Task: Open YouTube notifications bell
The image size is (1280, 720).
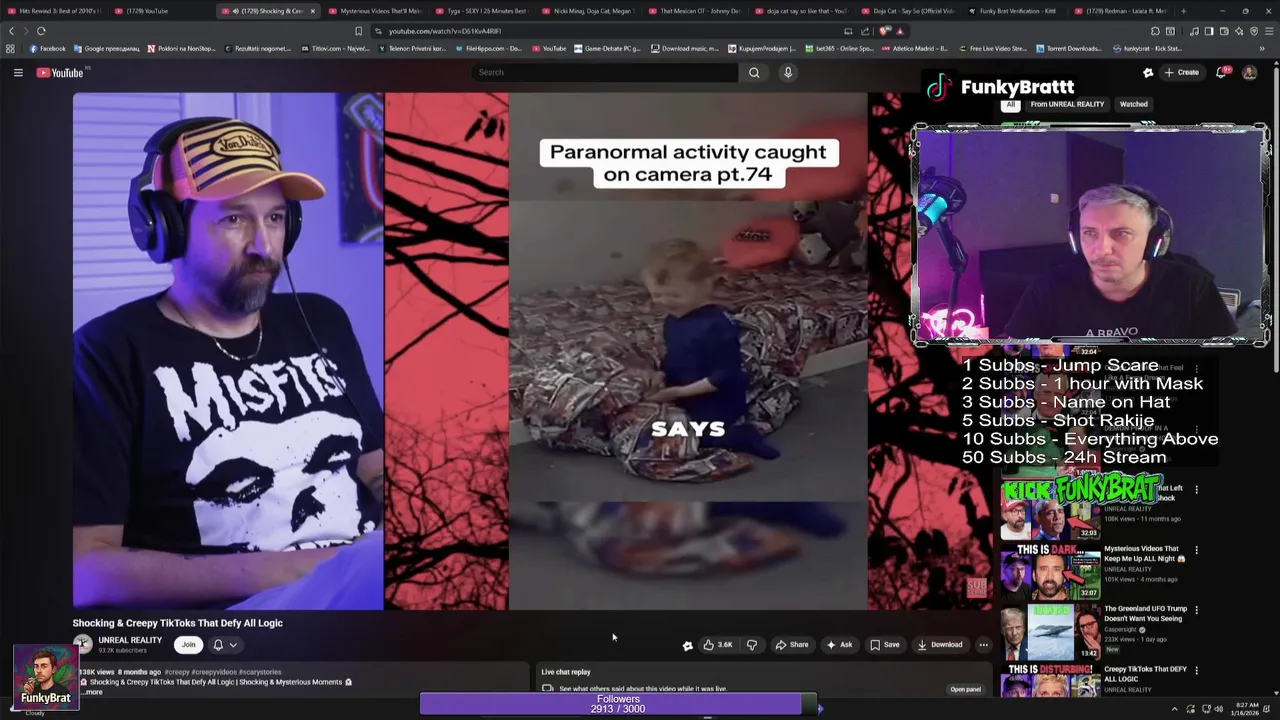Action: pyautogui.click(x=1221, y=72)
